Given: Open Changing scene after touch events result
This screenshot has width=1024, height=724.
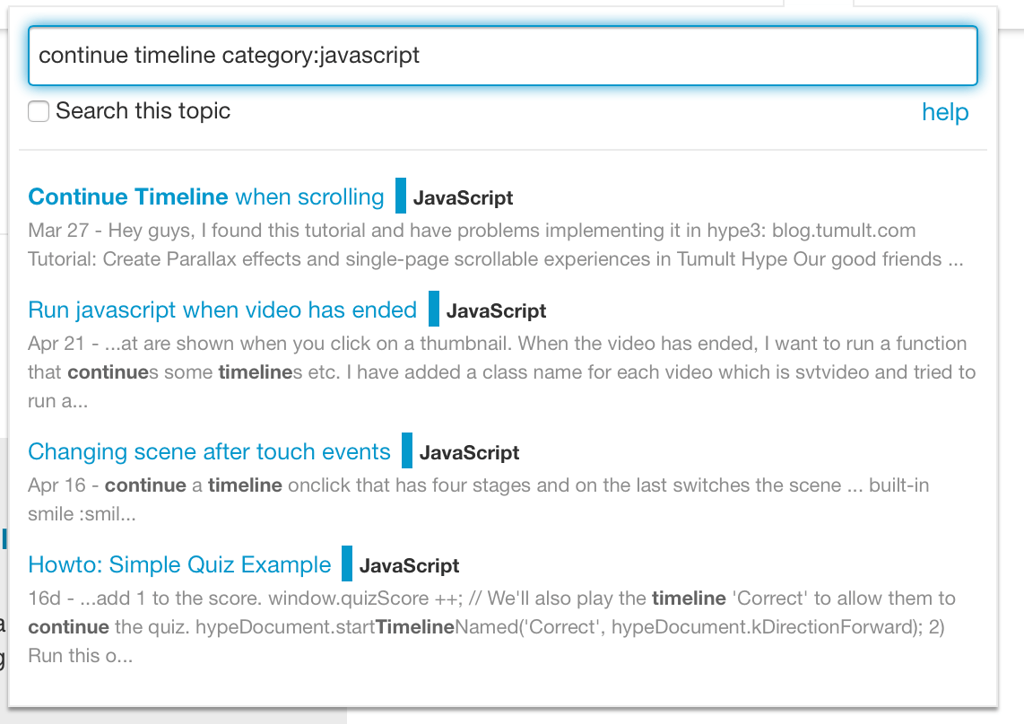Looking at the screenshot, I should (209, 451).
